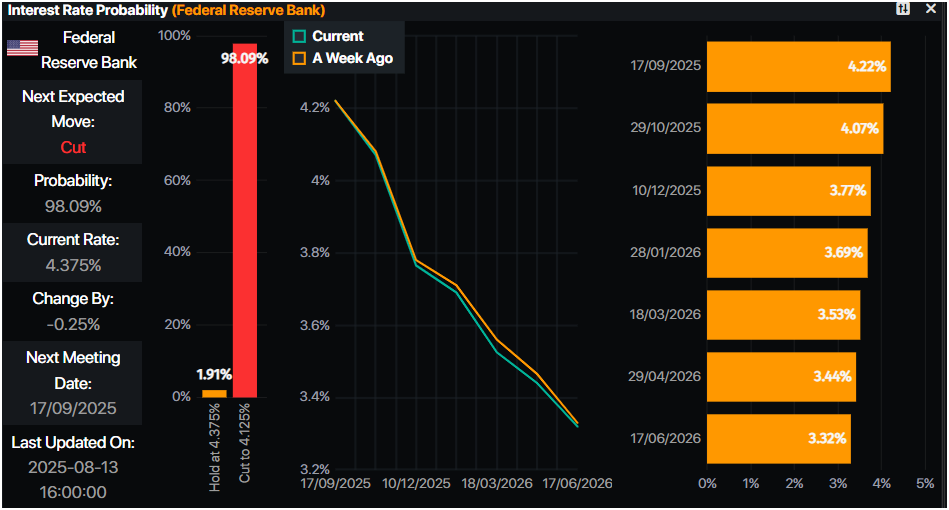Click the 29/10/2025 bar showing 4.07%
Viewport: 949px width, 510px height.
click(795, 128)
